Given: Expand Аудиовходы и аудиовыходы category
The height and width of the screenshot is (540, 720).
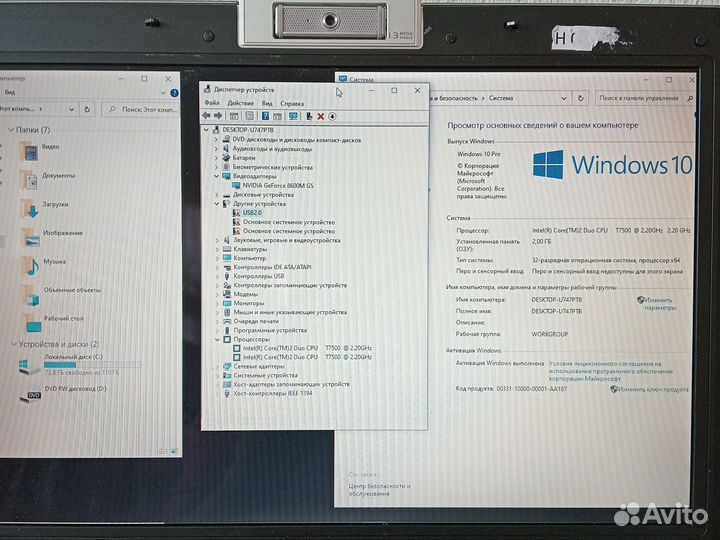Looking at the screenshot, I should click(216, 149).
